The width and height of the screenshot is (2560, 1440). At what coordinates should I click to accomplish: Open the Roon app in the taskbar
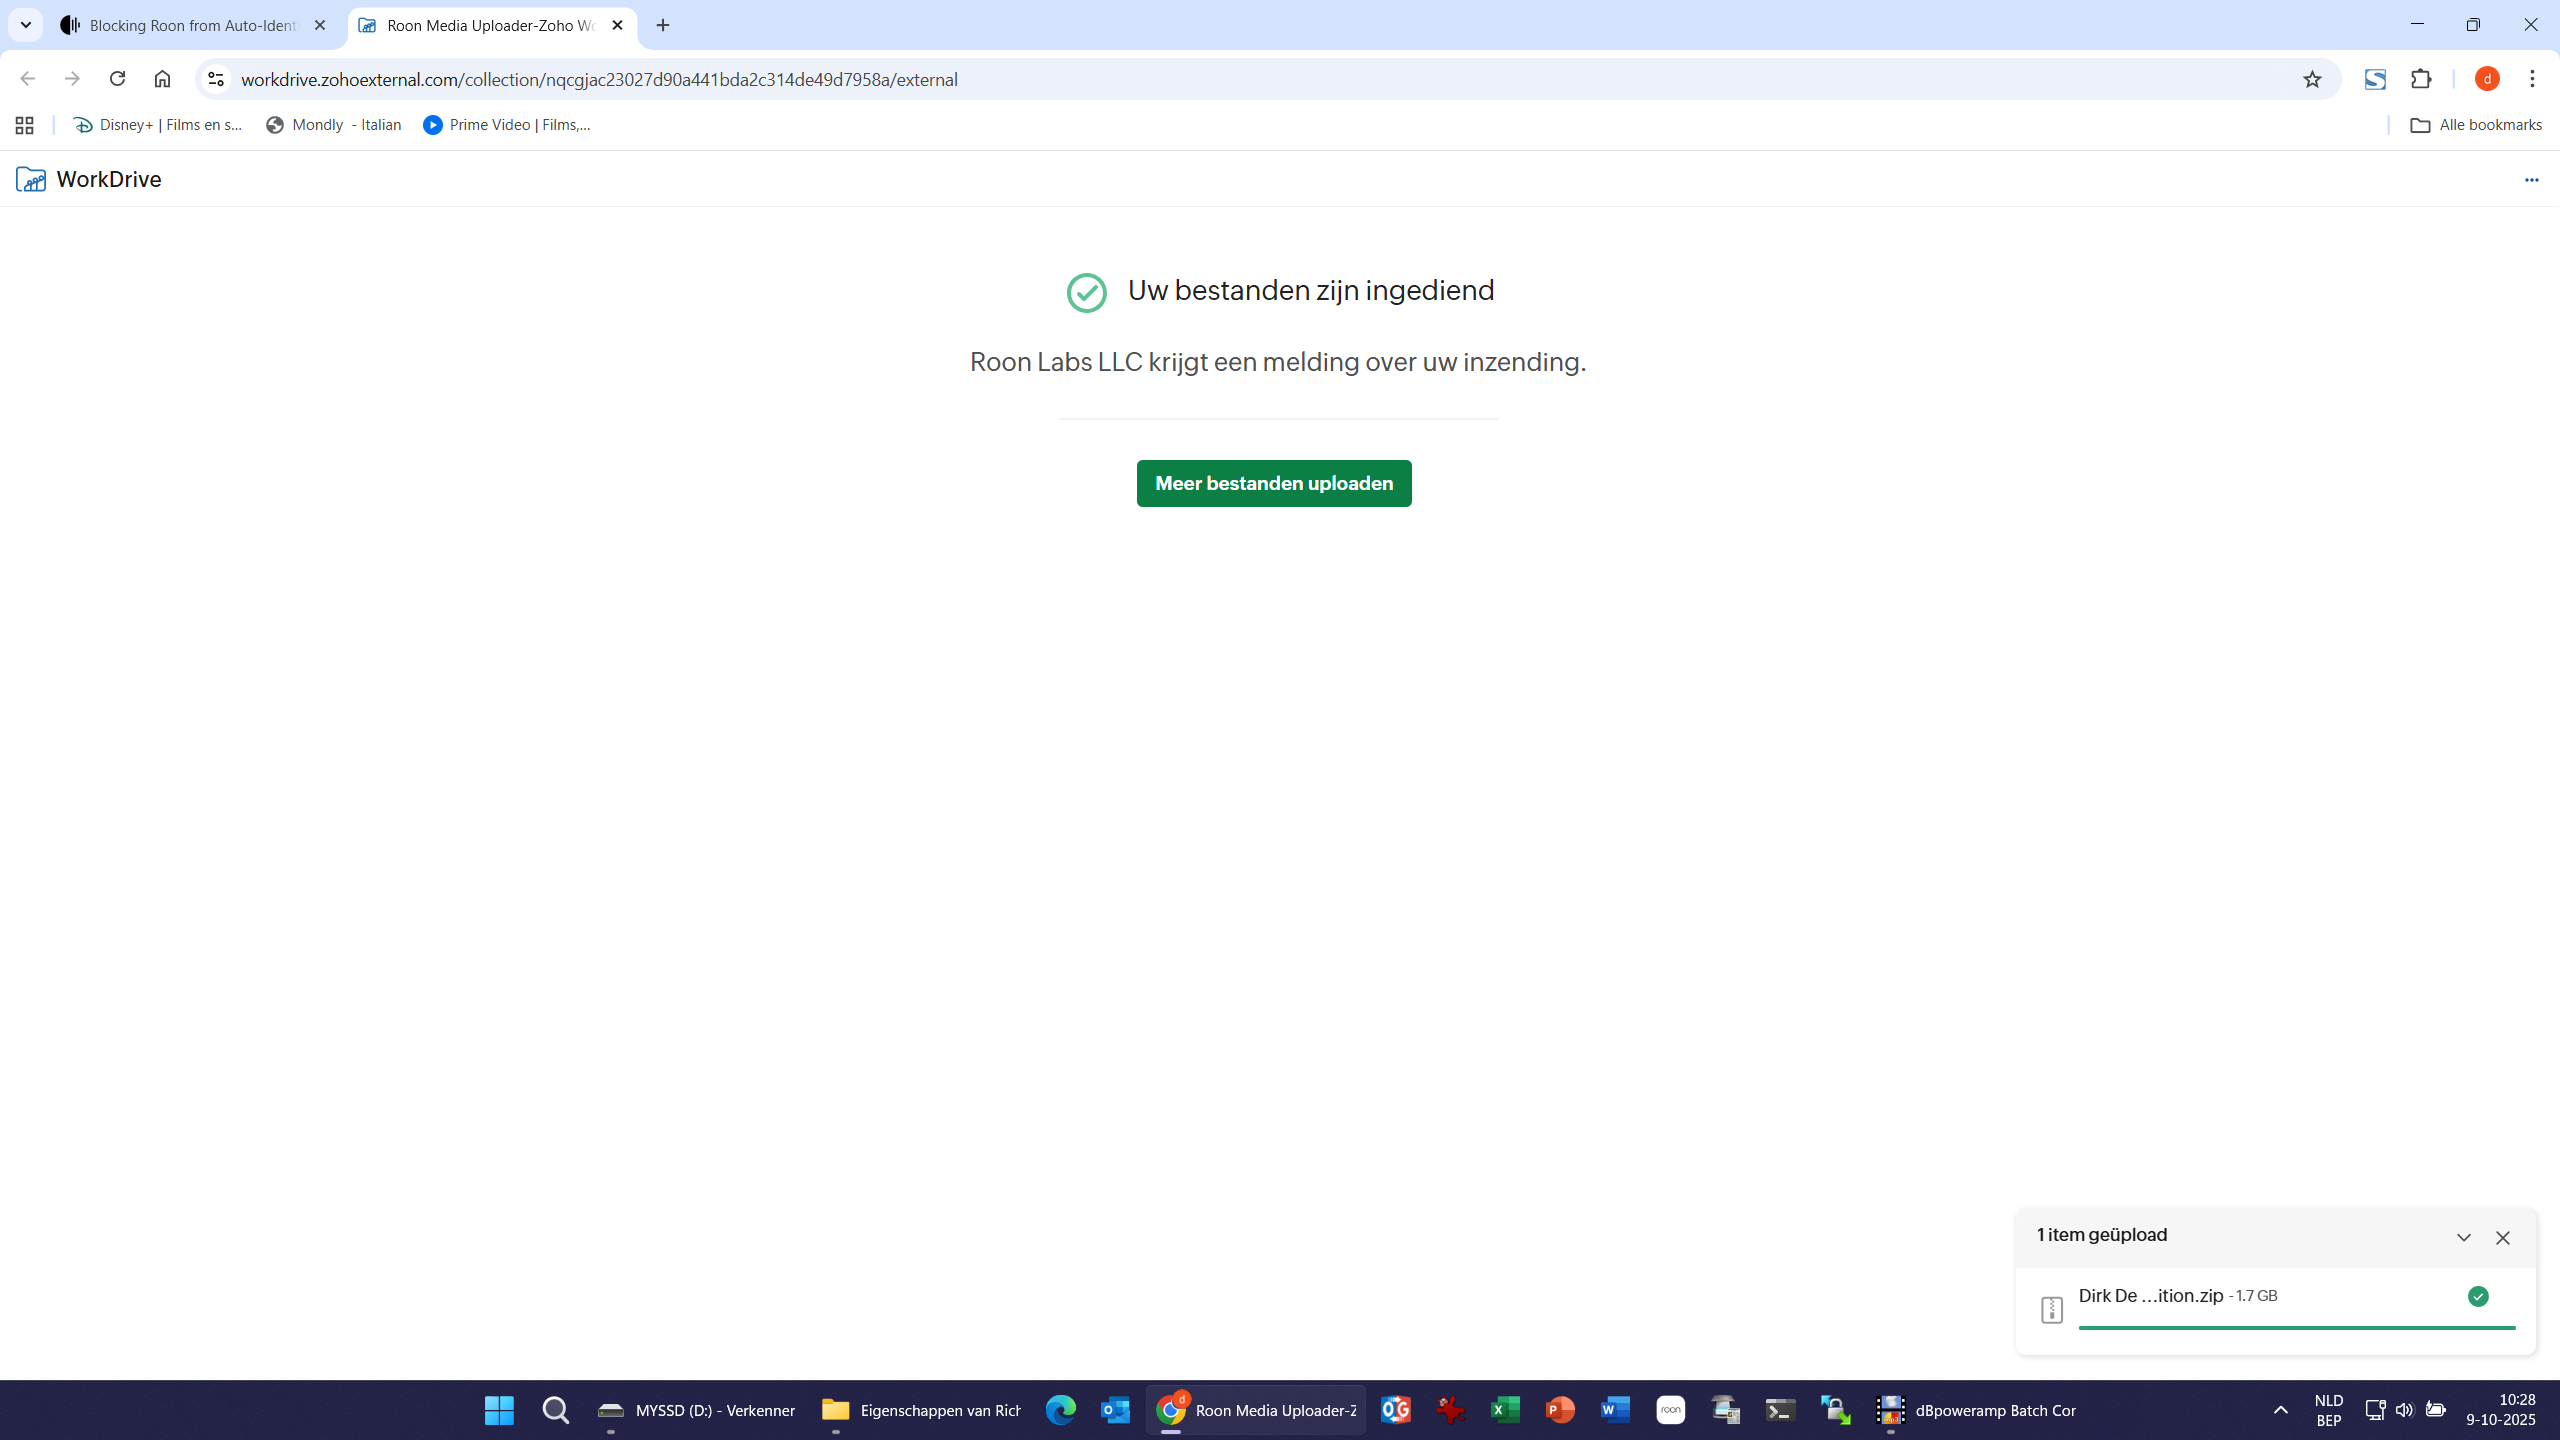pyautogui.click(x=1670, y=1410)
